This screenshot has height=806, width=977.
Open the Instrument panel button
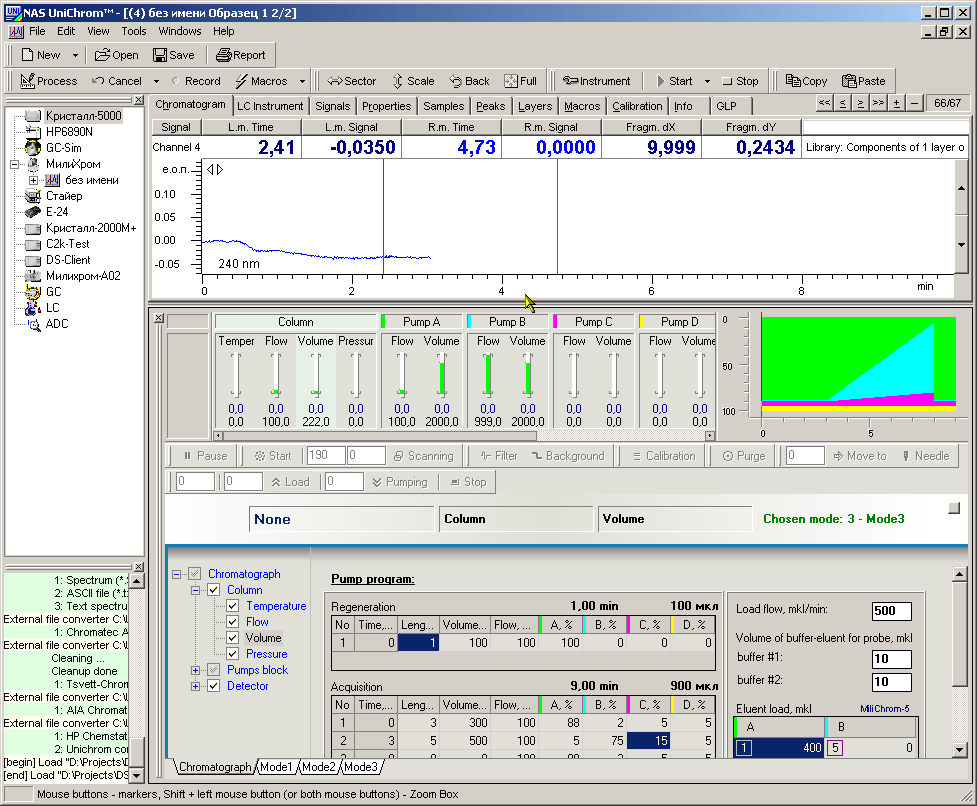pos(596,81)
